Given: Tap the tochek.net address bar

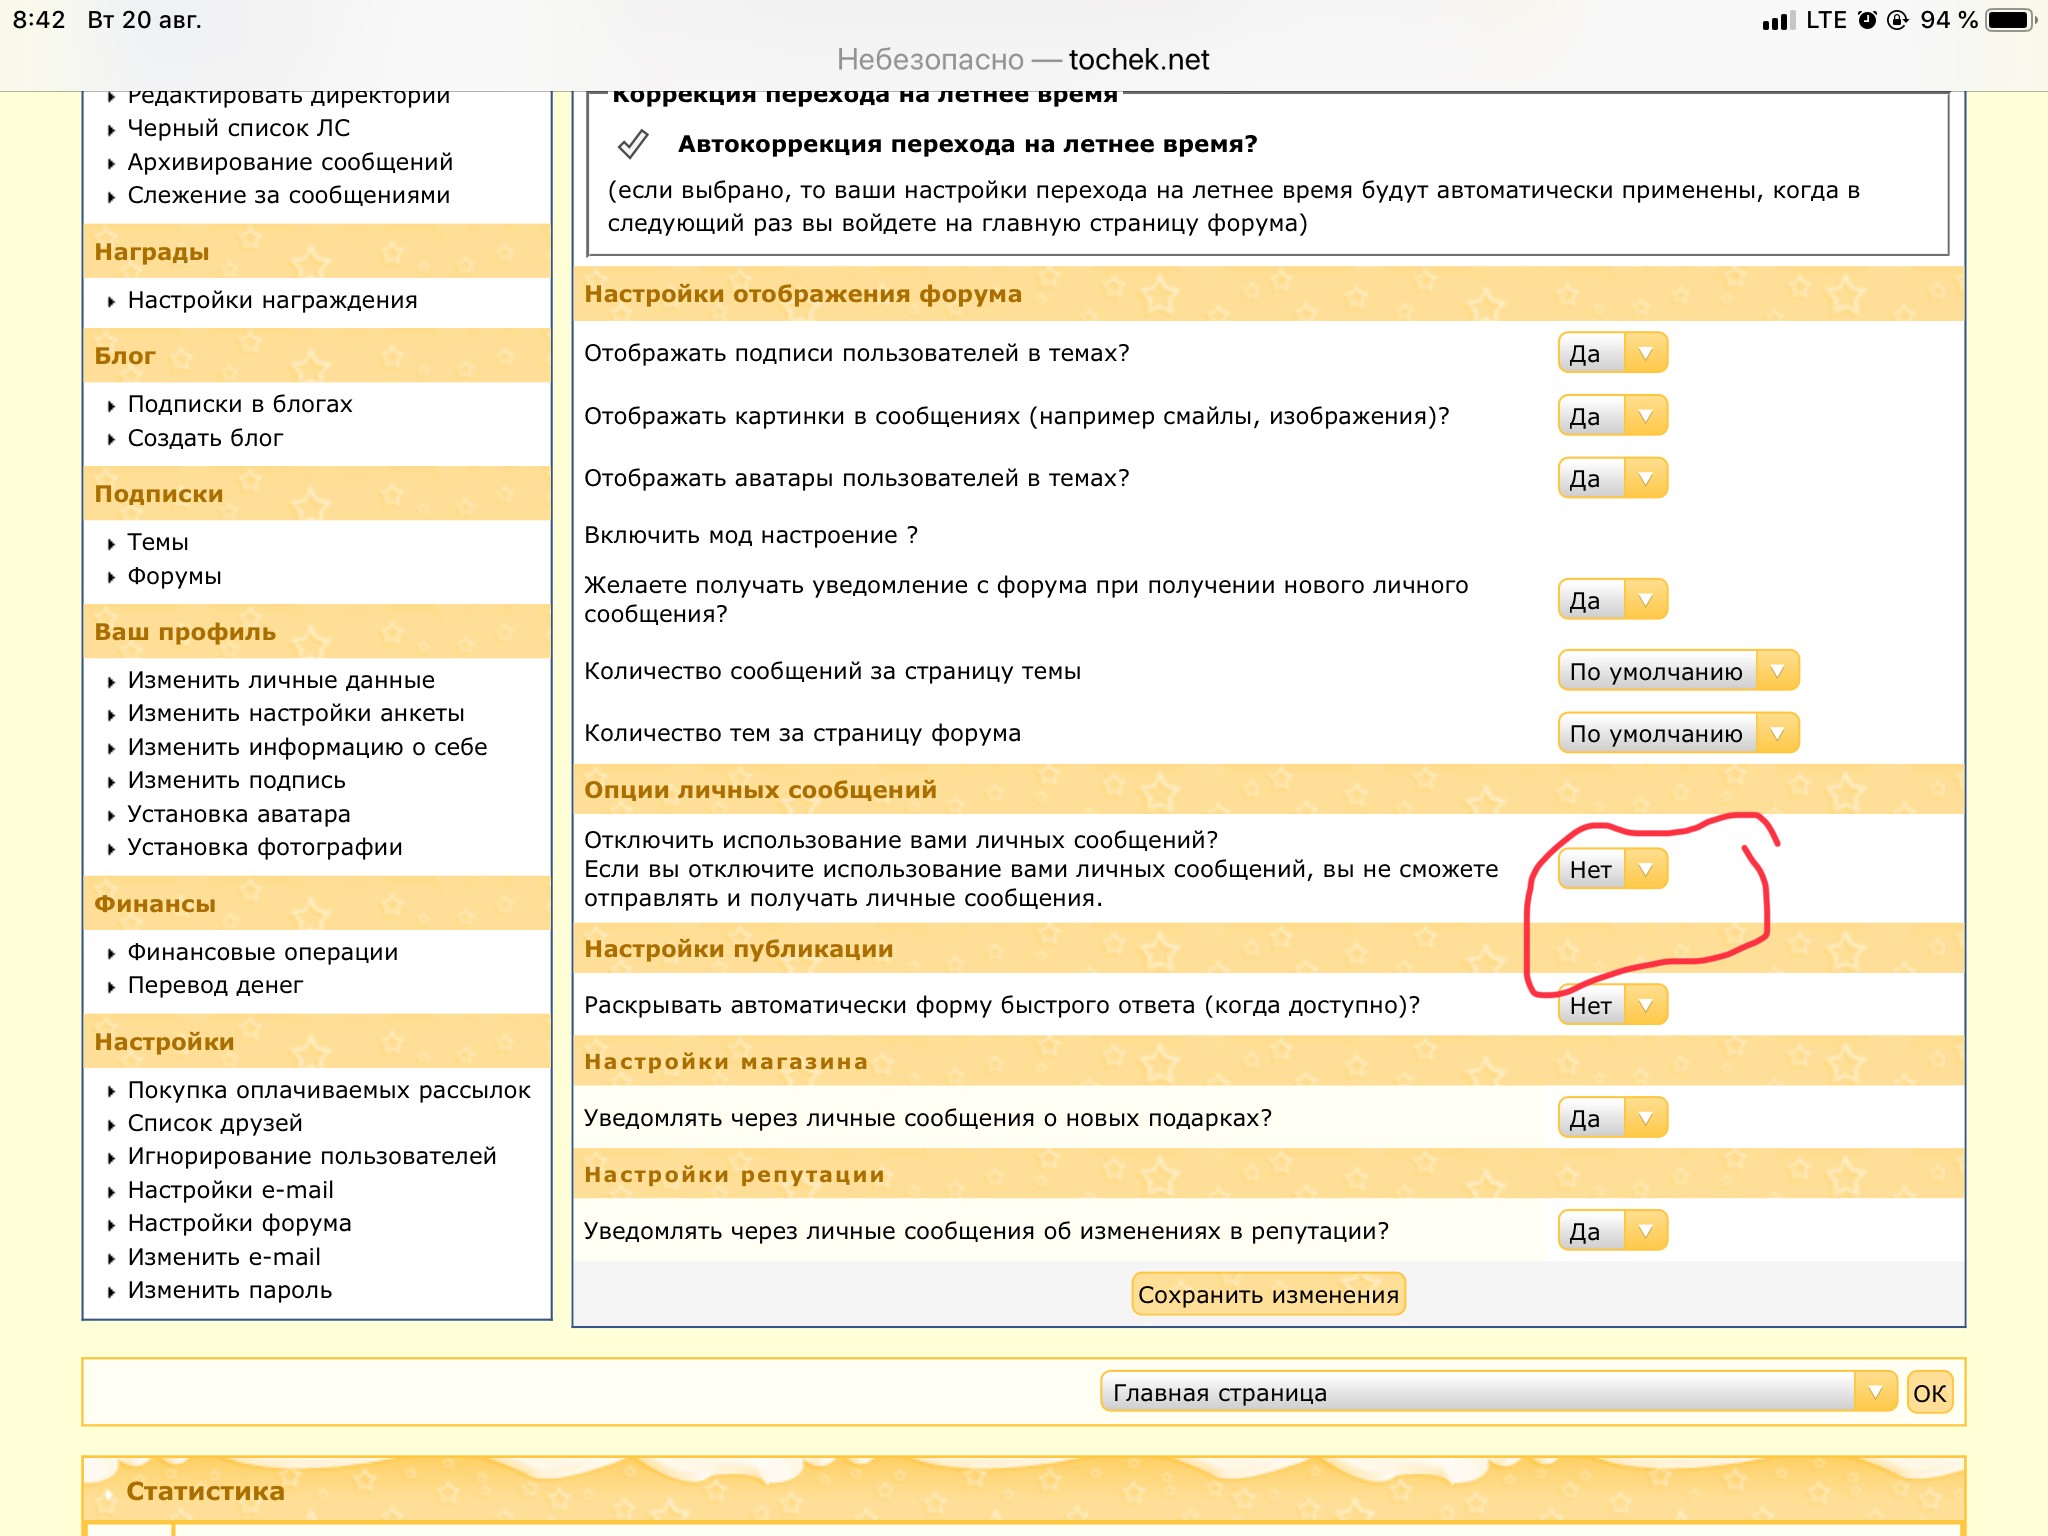Looking at the screenshot, I should pyautogui.click(x=1023, y=60).
